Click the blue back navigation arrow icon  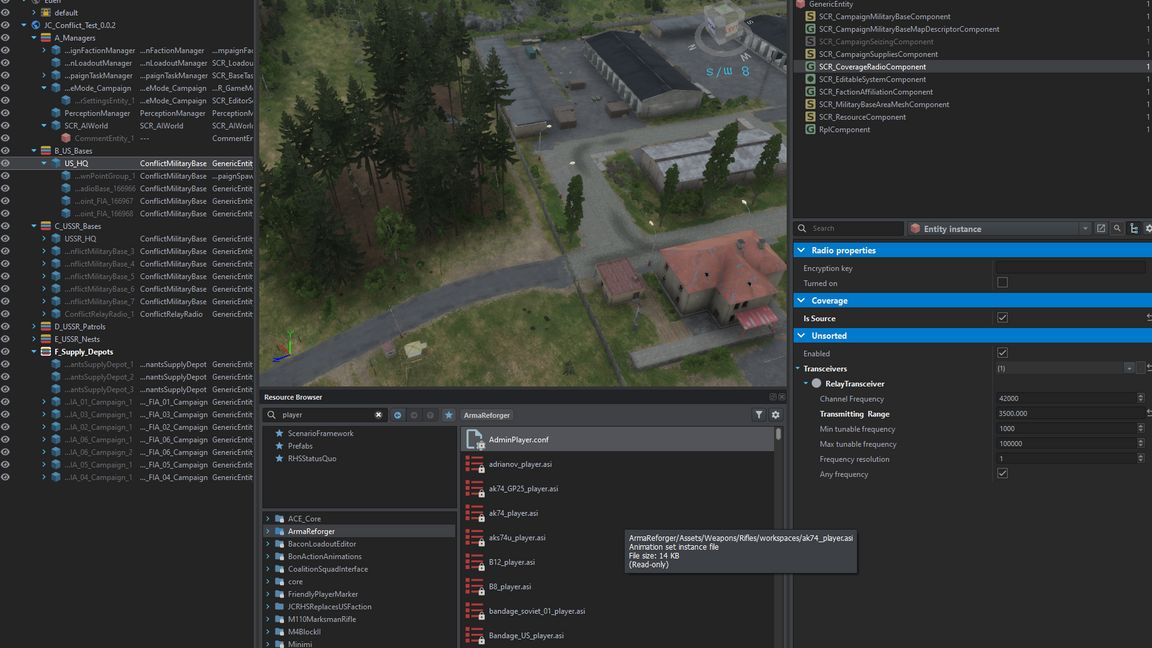tap(398, 415)
